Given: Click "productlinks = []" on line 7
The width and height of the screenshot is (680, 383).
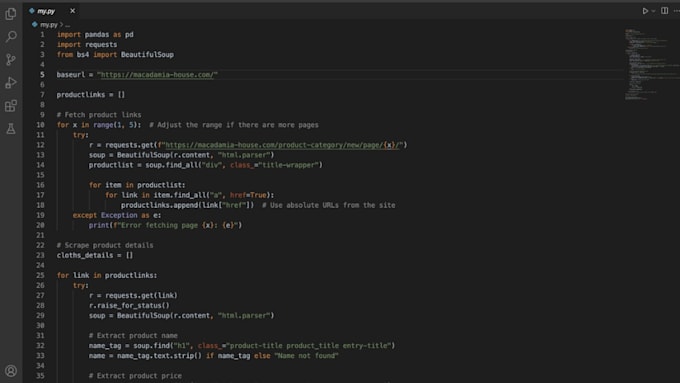Looking at the screenshot, I should (x=91, y=95).
